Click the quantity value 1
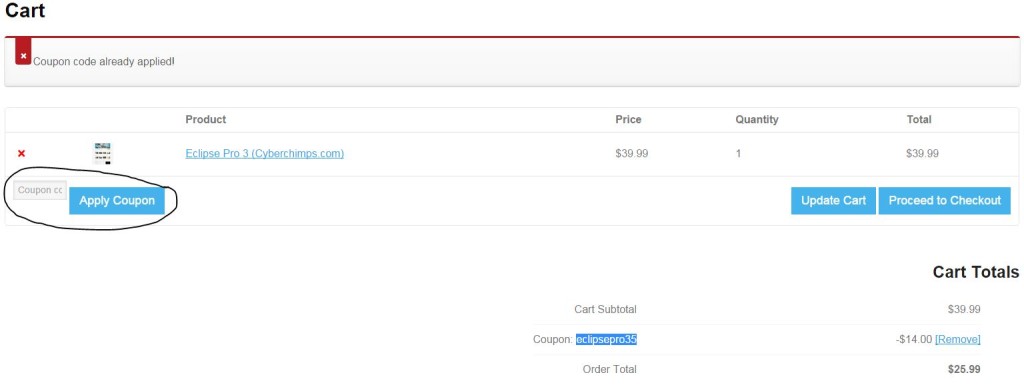 [x=739, y=154]
